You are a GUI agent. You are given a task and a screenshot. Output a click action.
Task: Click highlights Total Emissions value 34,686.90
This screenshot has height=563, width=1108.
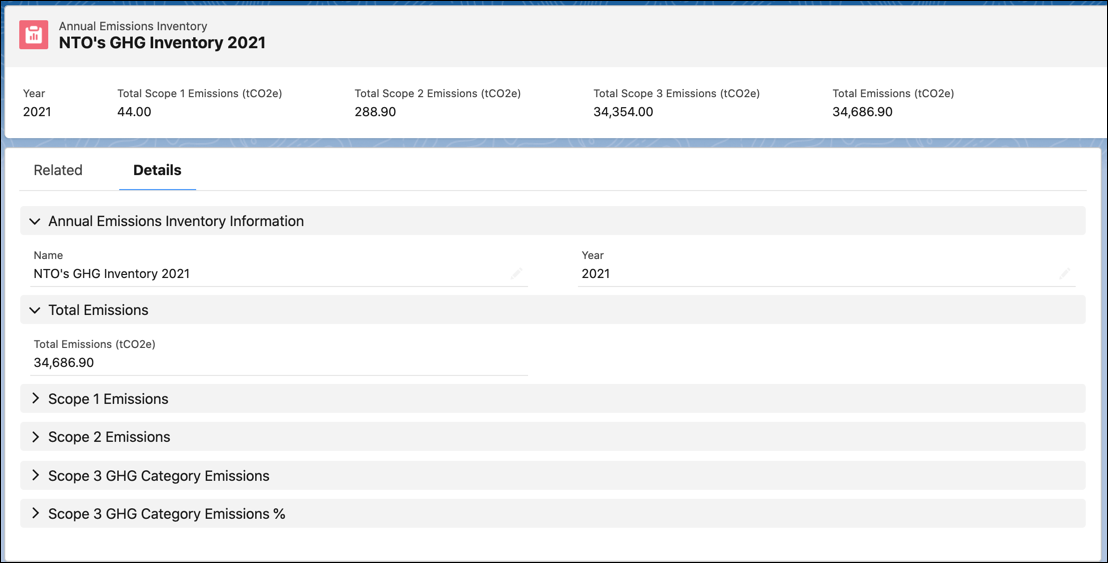click(x=862, y=112)
